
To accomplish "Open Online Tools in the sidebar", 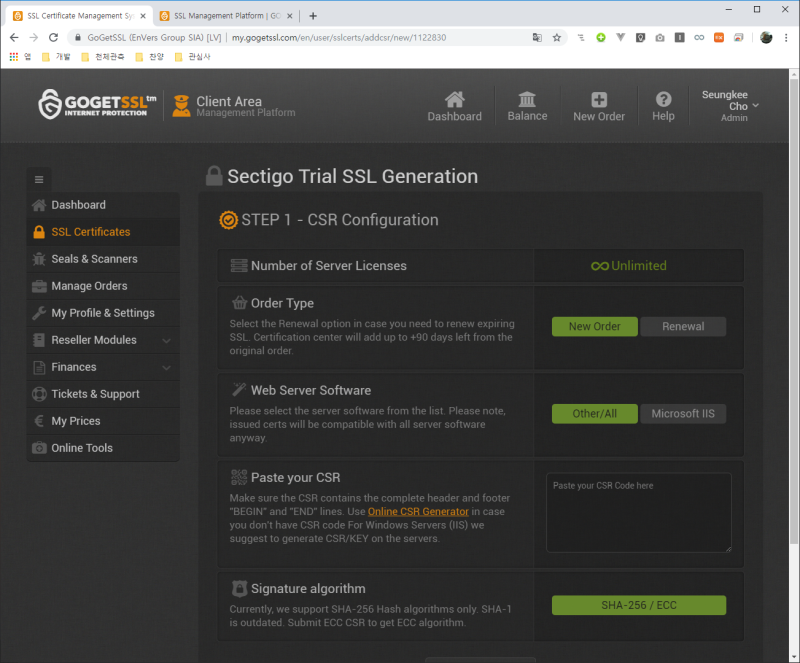I will pos(103,449).
